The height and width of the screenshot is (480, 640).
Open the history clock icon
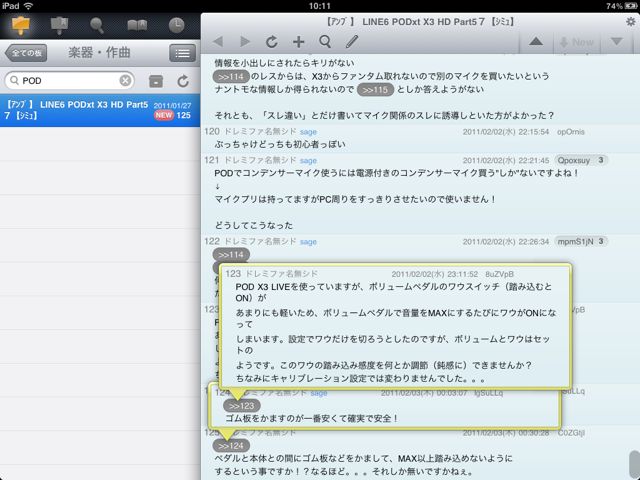pyautogui.click(x=176, y=25)
